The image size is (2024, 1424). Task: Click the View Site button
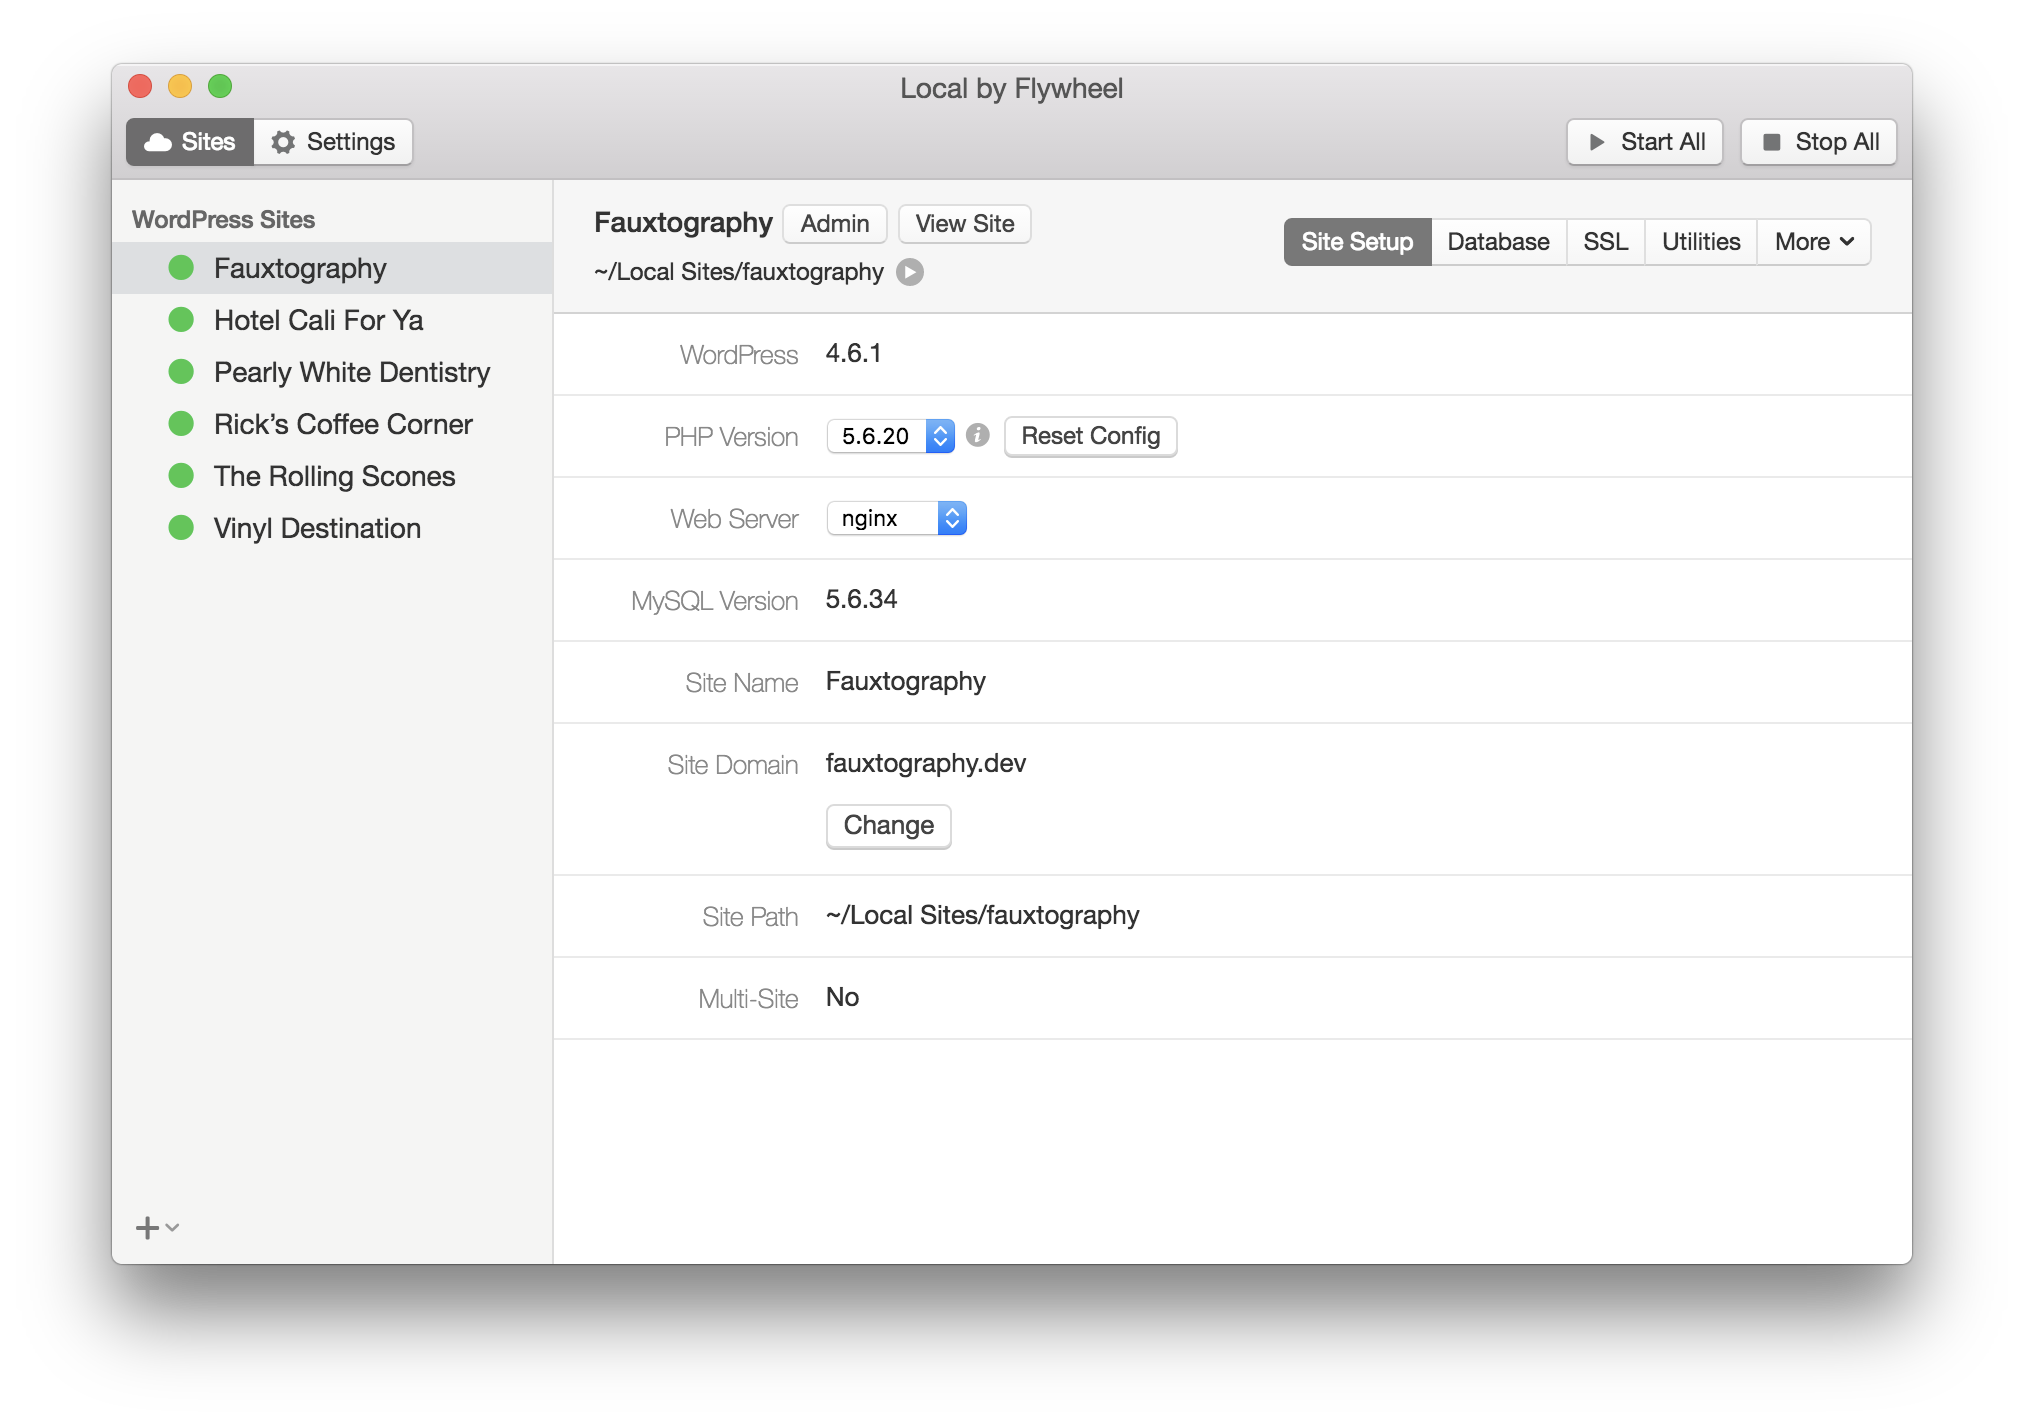pos(964,224)
